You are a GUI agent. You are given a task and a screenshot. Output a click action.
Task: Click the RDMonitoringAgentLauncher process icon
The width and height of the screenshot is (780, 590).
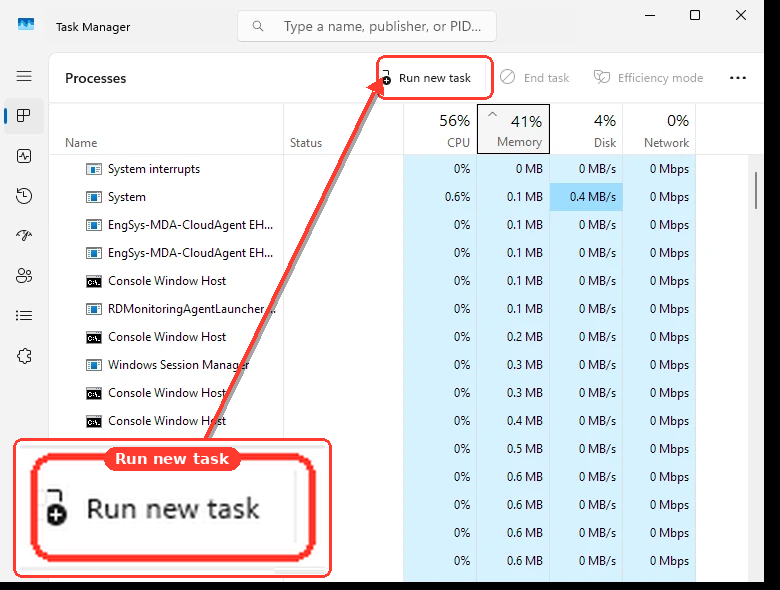pyautogui.click(x=94, y=309)
